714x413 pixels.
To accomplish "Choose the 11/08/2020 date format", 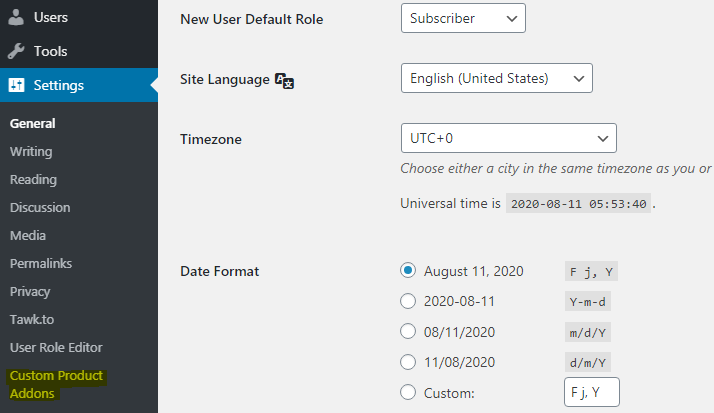I will (x=408, y=361).
